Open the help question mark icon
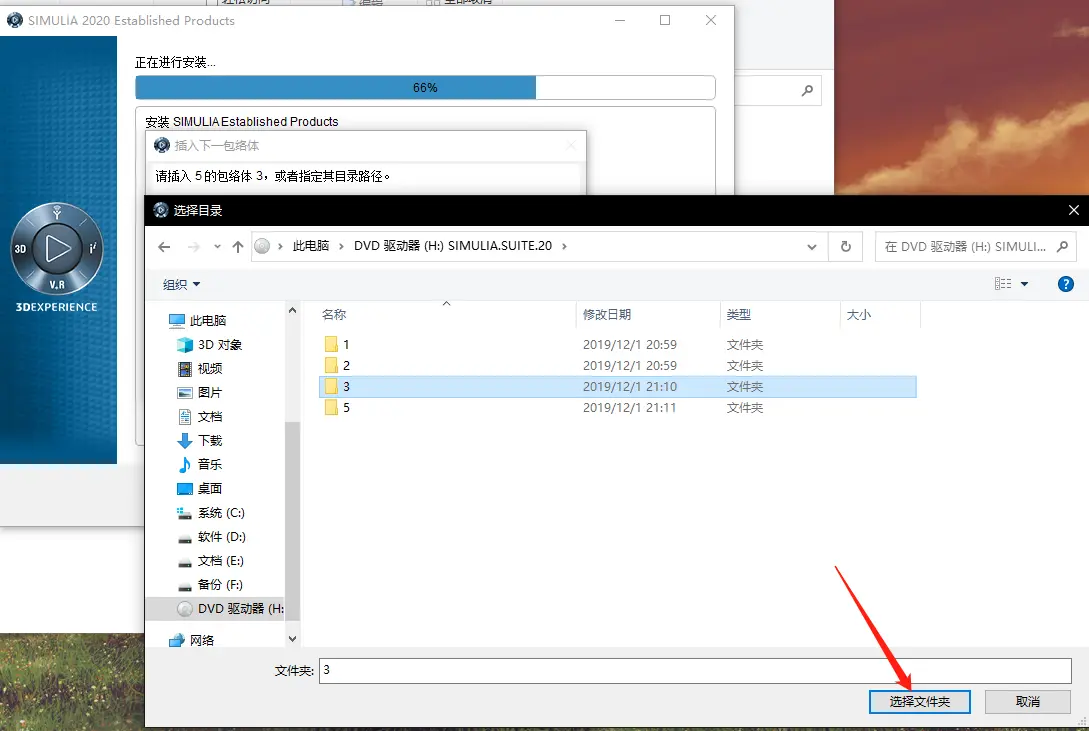Viewport: 1089px width, 731px height. coord(1065,284)
